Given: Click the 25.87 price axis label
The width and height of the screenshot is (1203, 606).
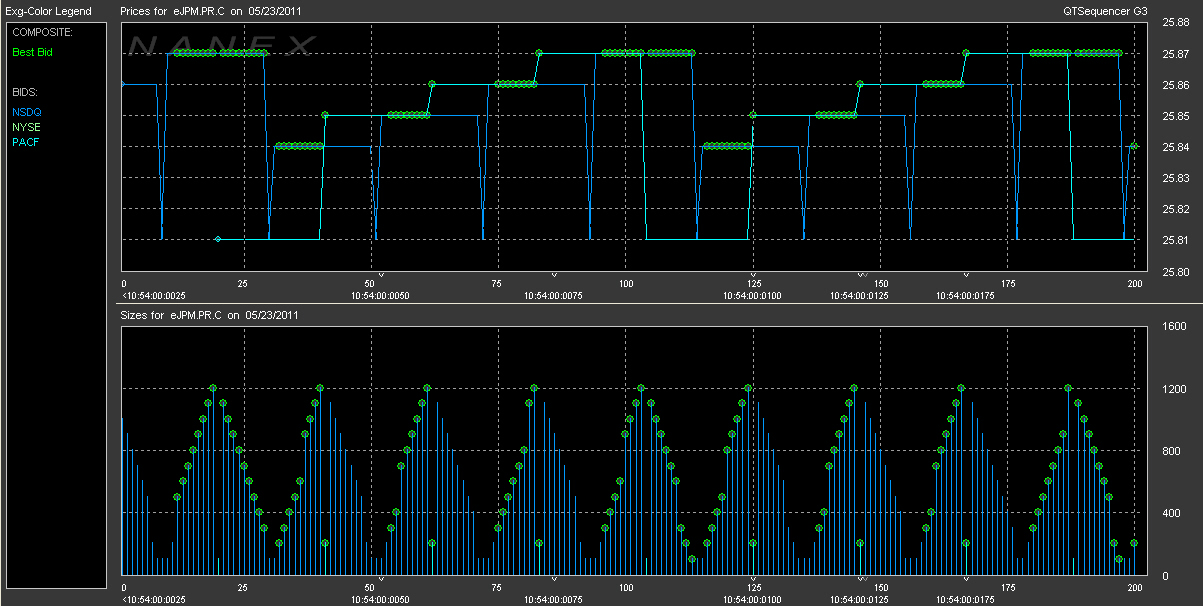Looking at the screenshot, I should pos(1174,54).
